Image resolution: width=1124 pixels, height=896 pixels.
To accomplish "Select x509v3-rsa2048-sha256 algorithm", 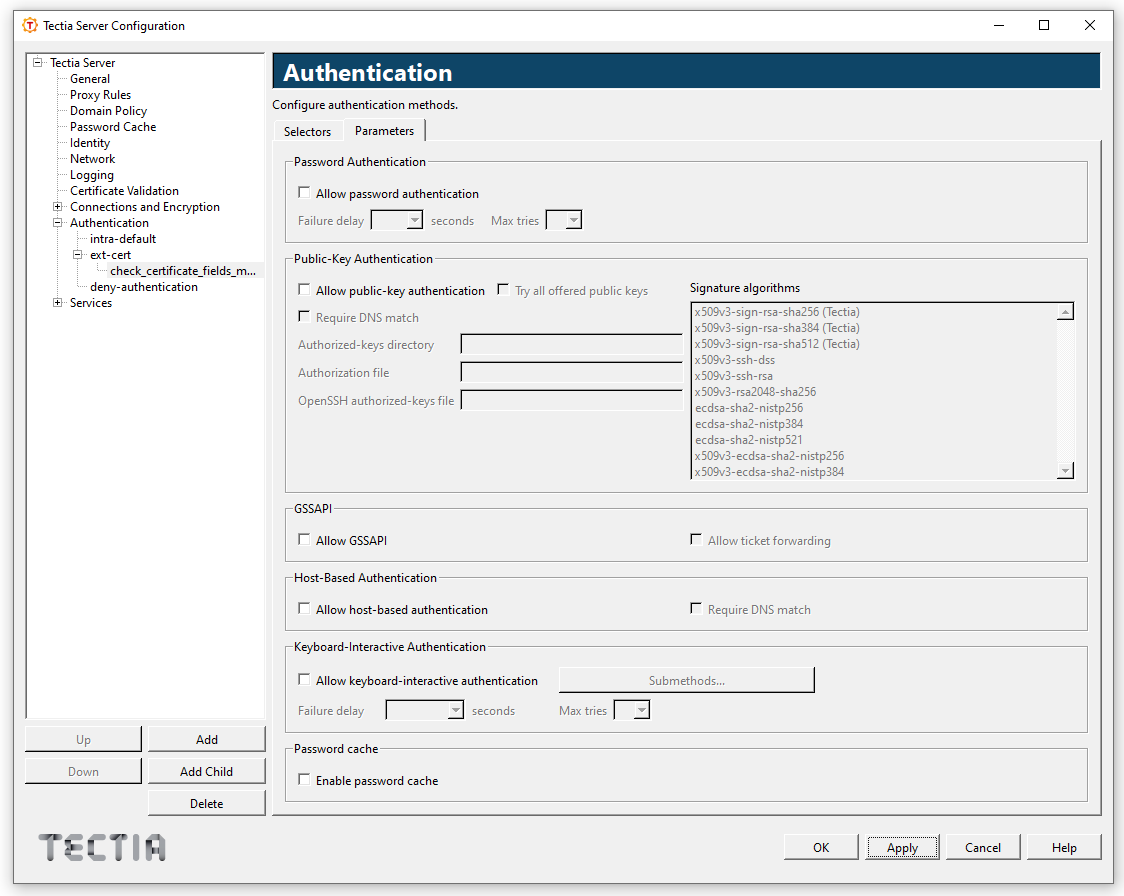I will [756, 392].
